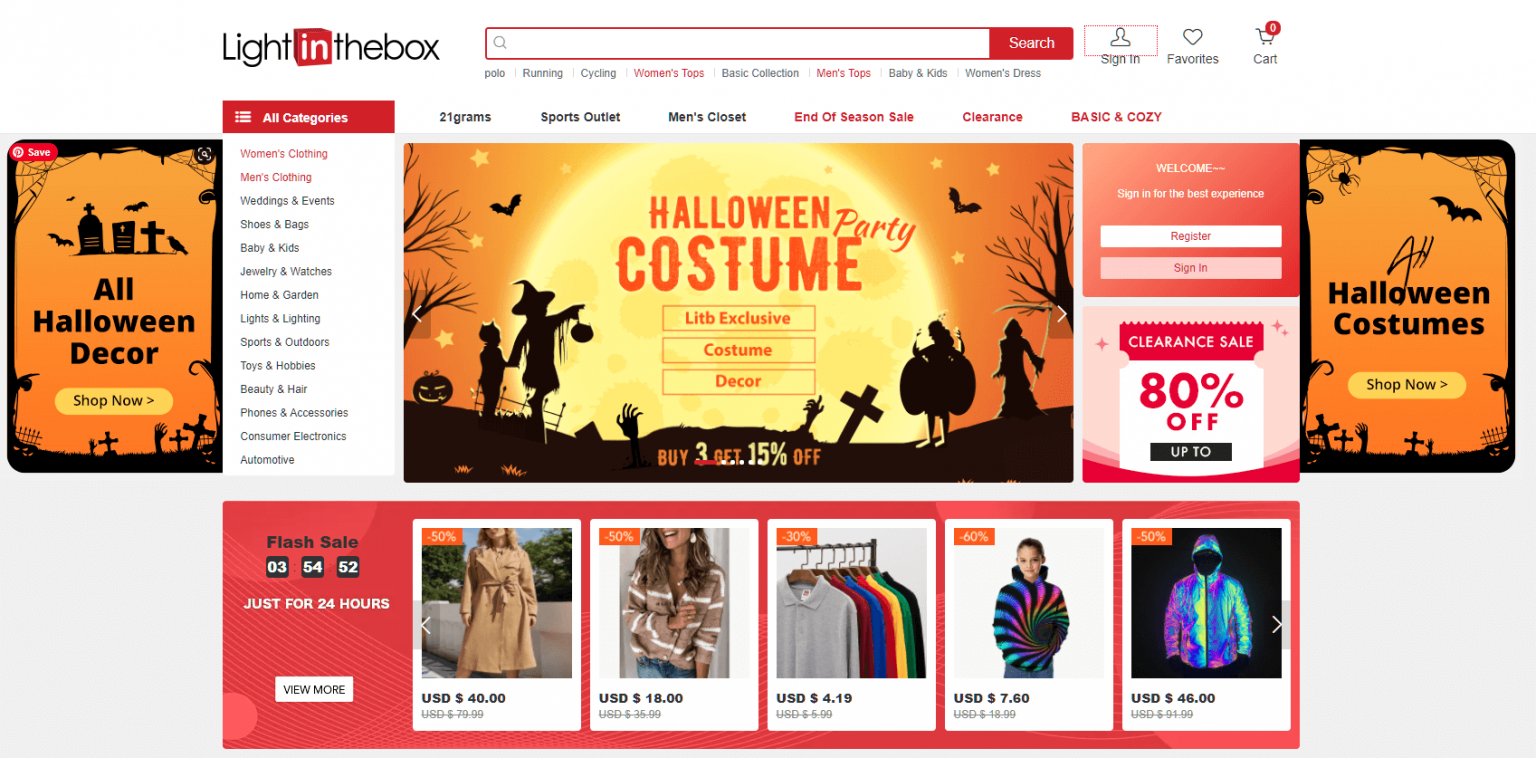Open the Sign In user icon
1536x758 pixels.
coord(1120,38)
